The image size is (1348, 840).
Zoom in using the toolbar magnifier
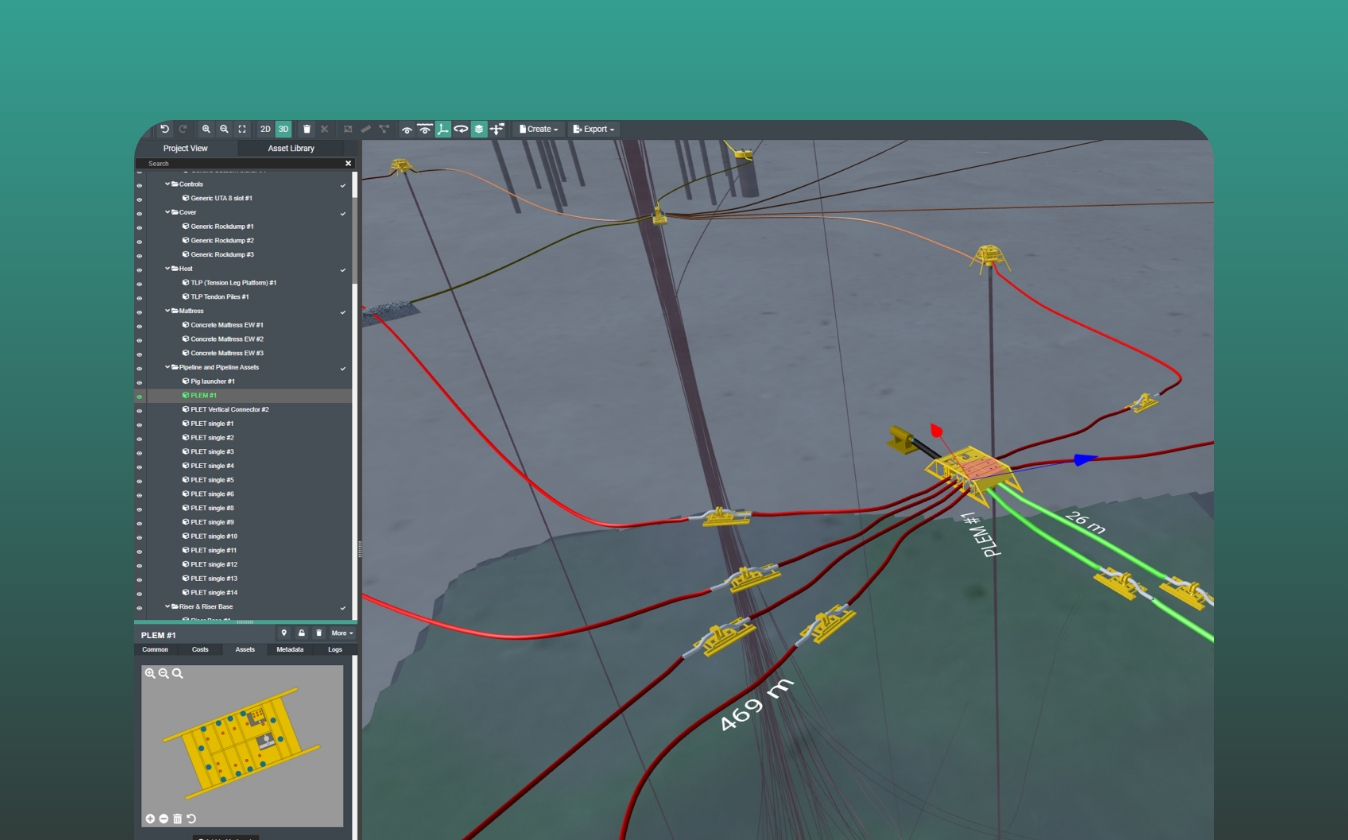[206, 129]
